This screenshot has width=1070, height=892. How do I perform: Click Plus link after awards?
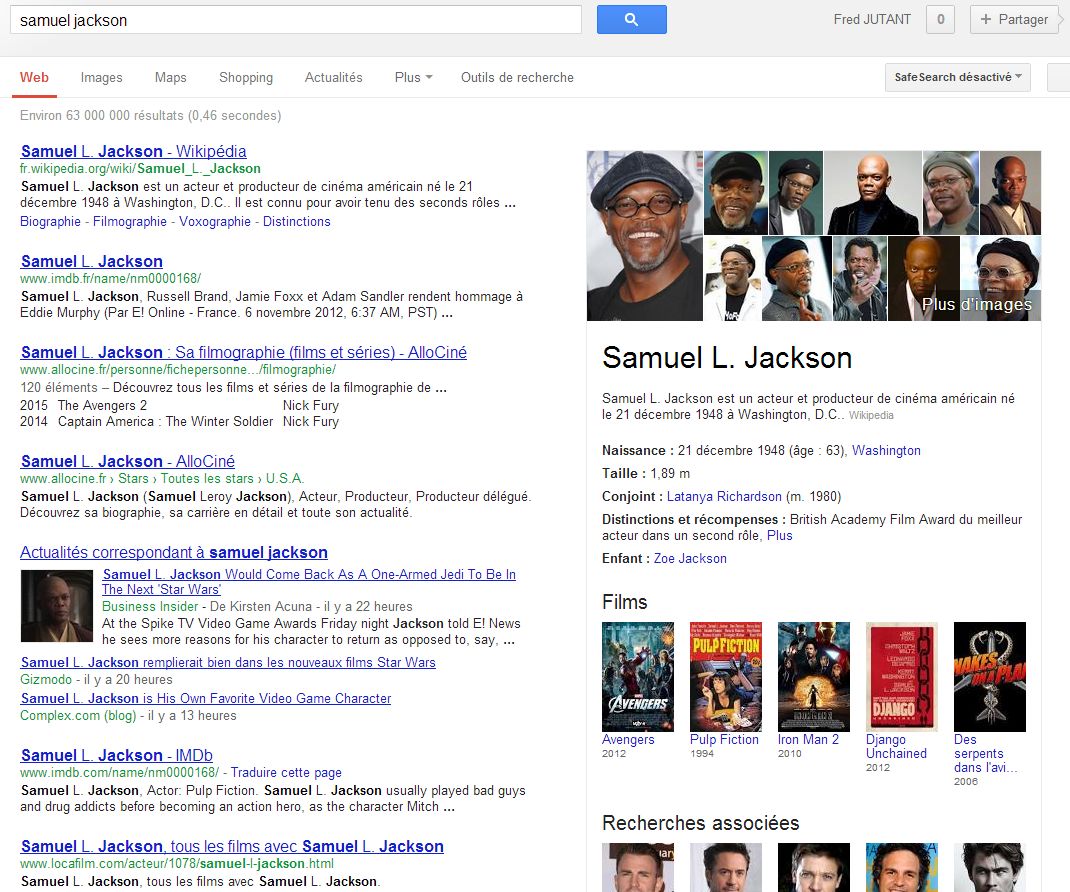click(780, 536)
